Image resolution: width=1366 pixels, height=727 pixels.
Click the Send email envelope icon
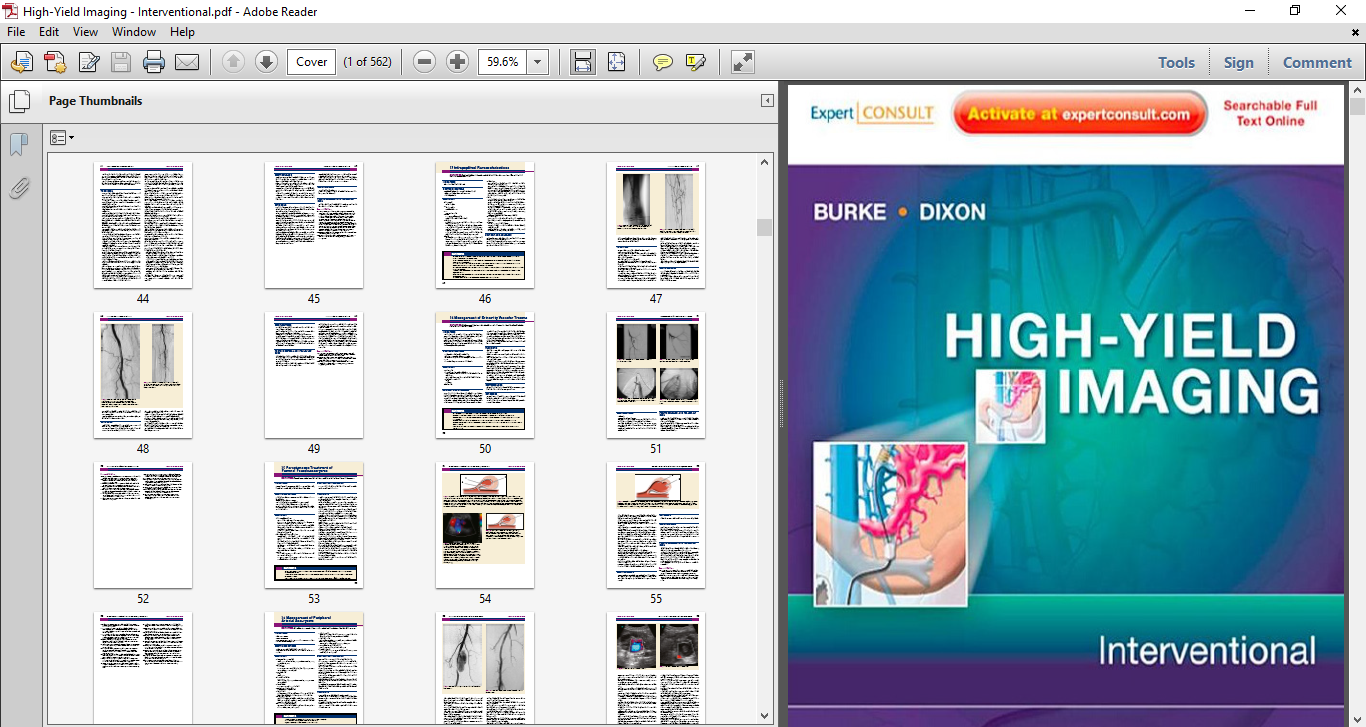187,62
